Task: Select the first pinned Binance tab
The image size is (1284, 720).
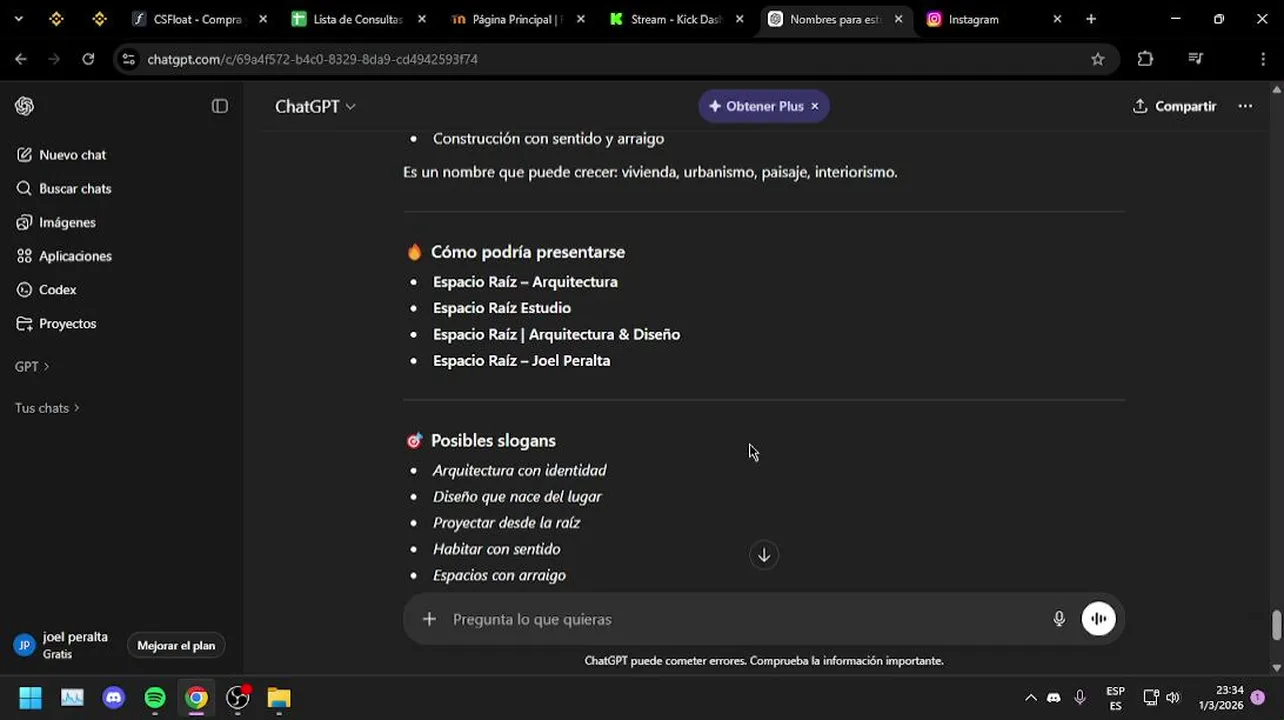Action: [x=57, y=19]
